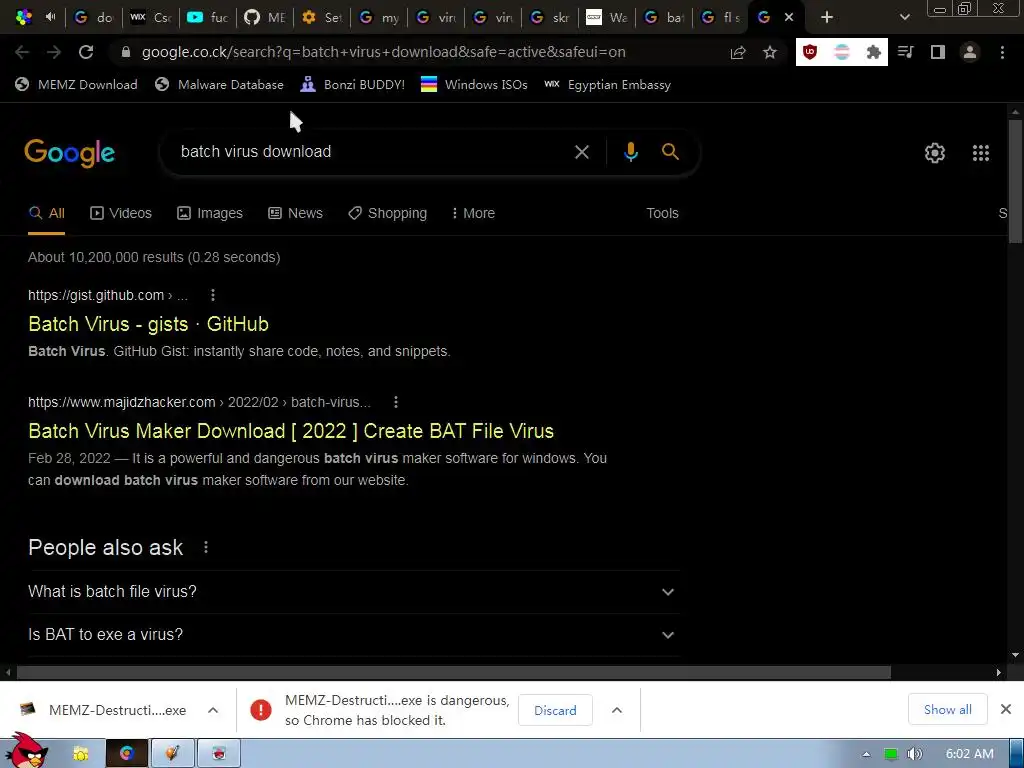Switch to the YouTube browser tab
Screen dimensions: 1024x768
(x=207, y=17)
